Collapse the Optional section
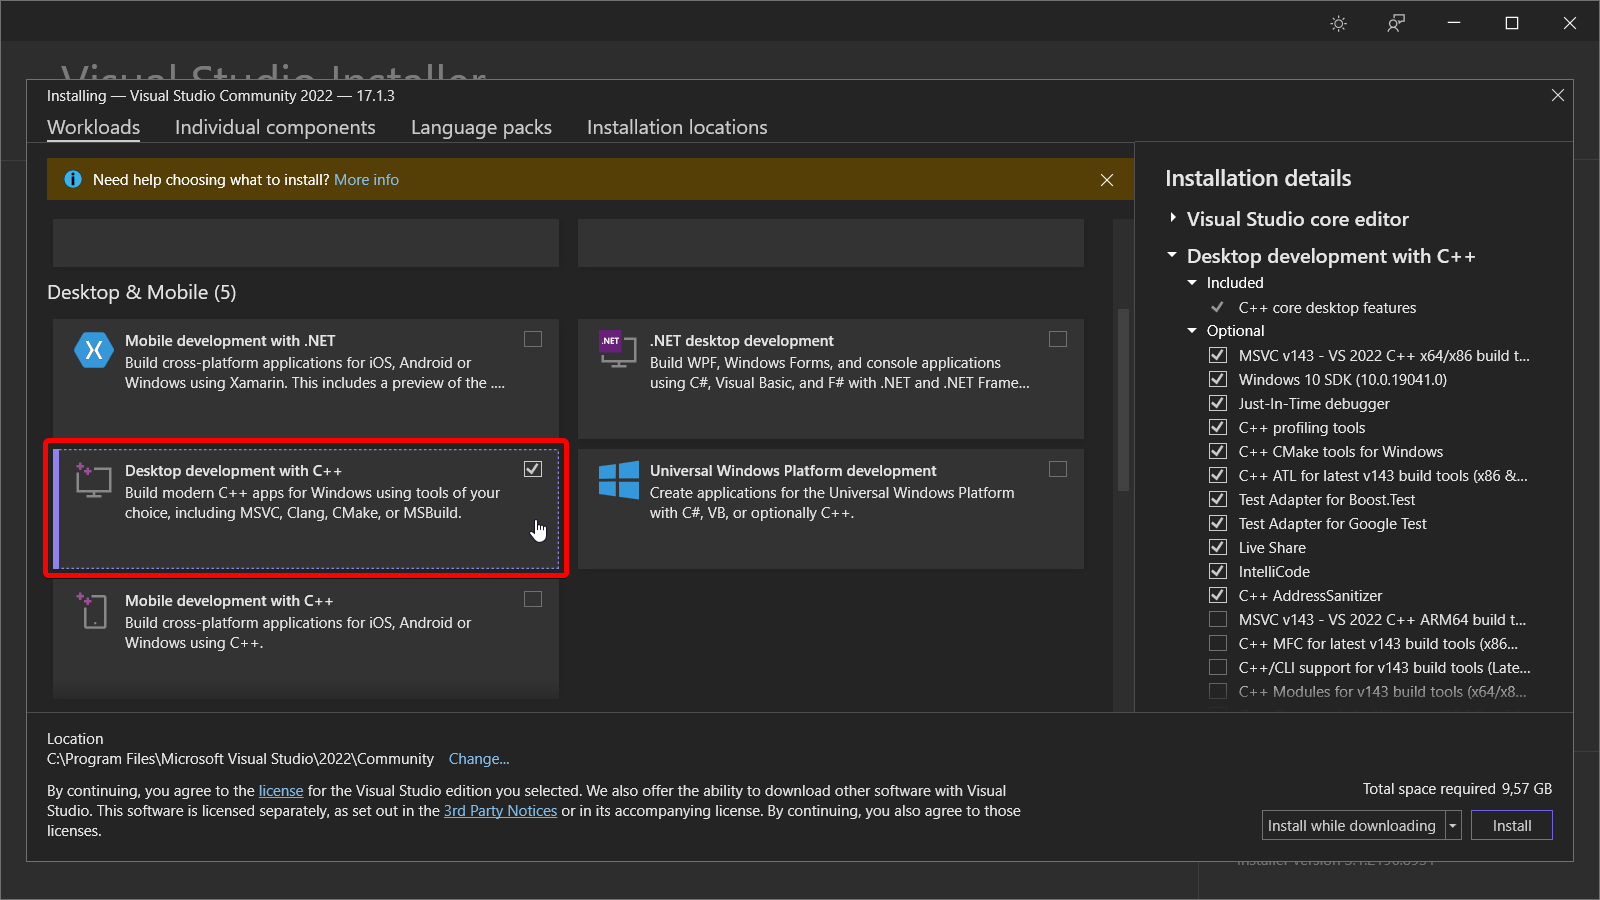The height and width of the screenshot is (900, 1600). coord(1192,331)
